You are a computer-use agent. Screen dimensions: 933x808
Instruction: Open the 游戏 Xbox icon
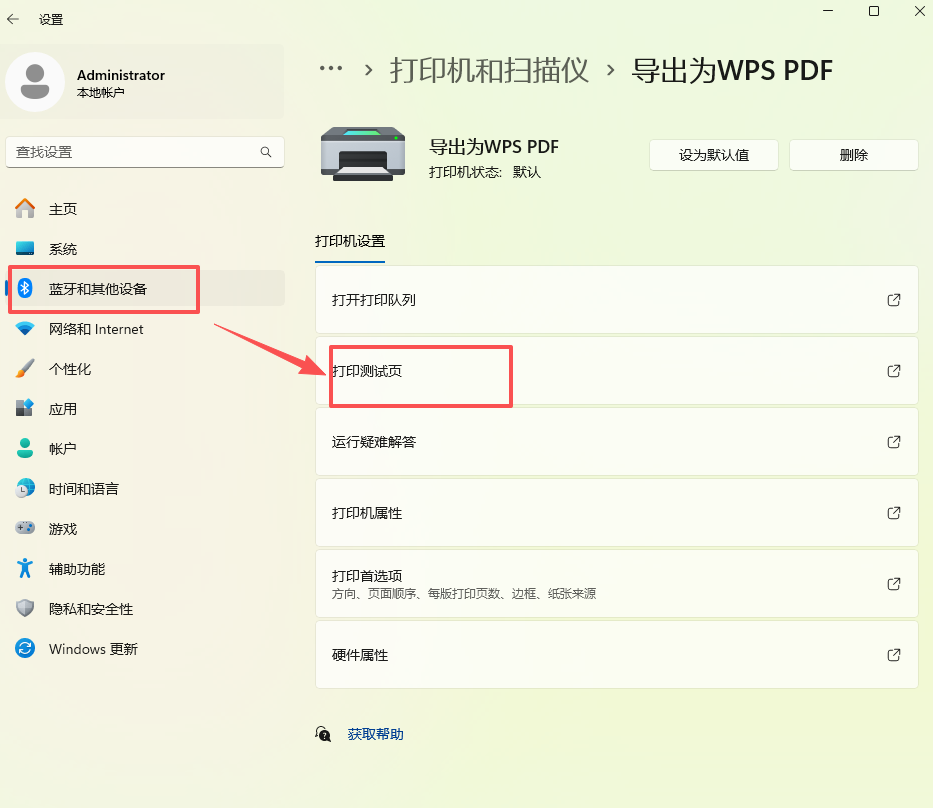pyautogui.click(x=23, y=528)
